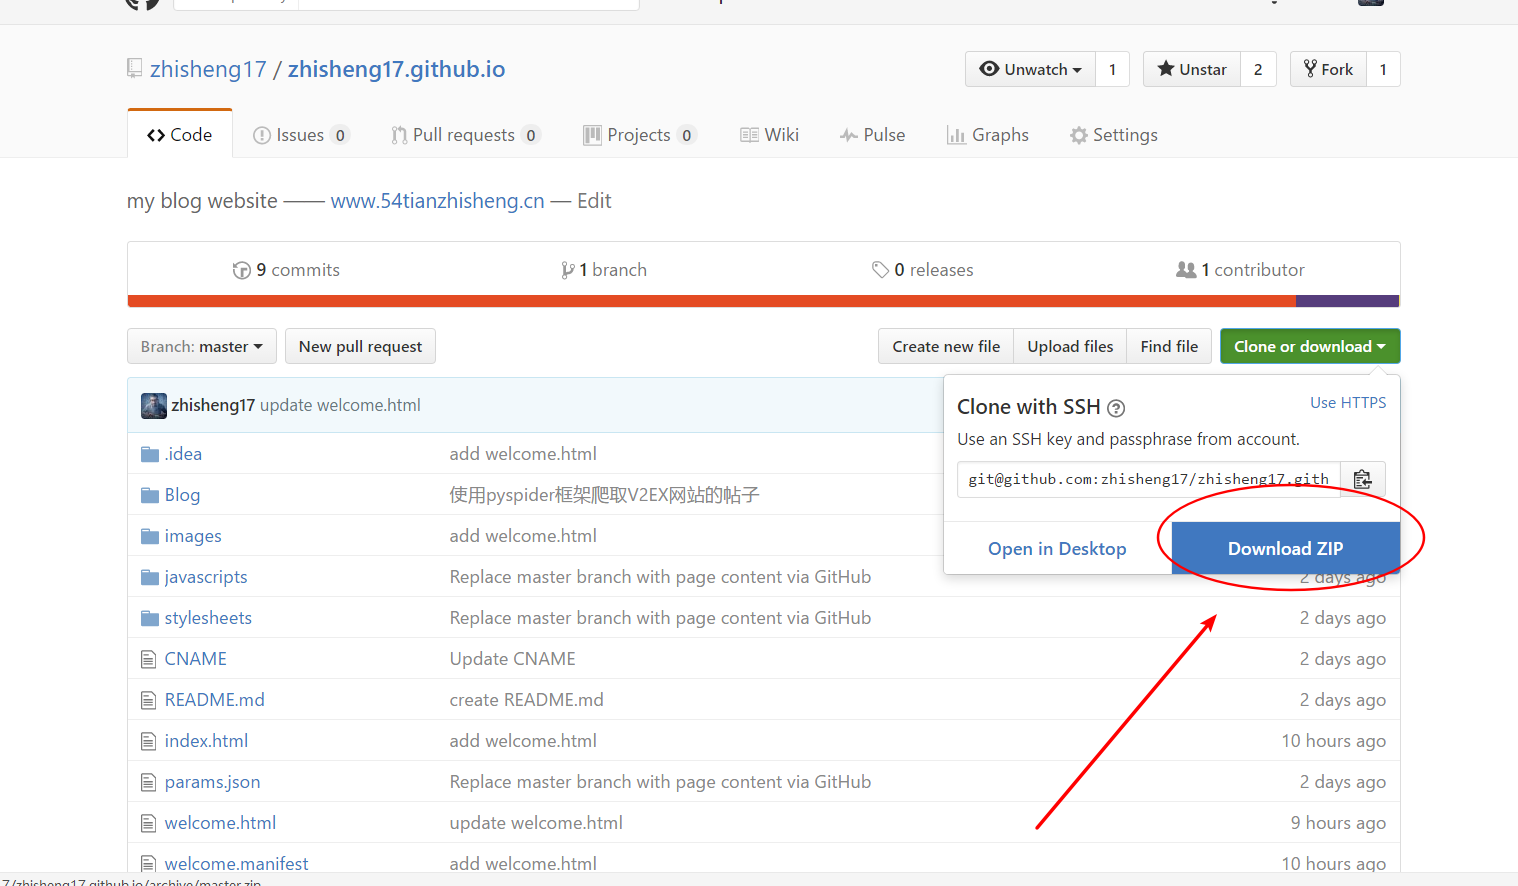Switch to Use HTTPS link

click(1348, 402)
